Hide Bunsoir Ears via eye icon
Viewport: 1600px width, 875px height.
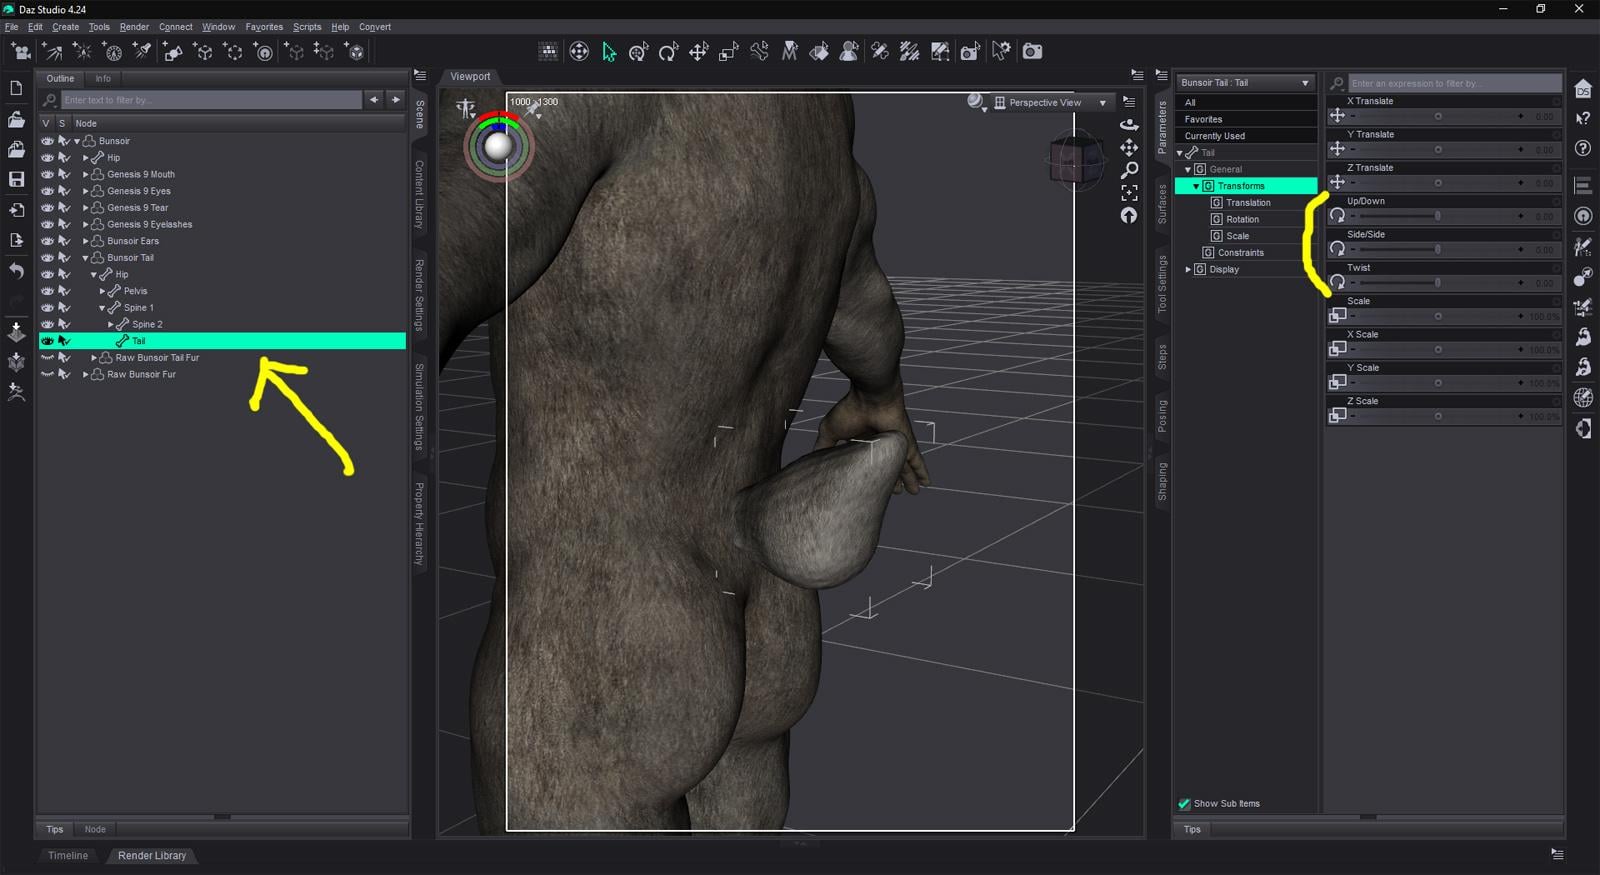pyautogui.click(x=47, y=241)
